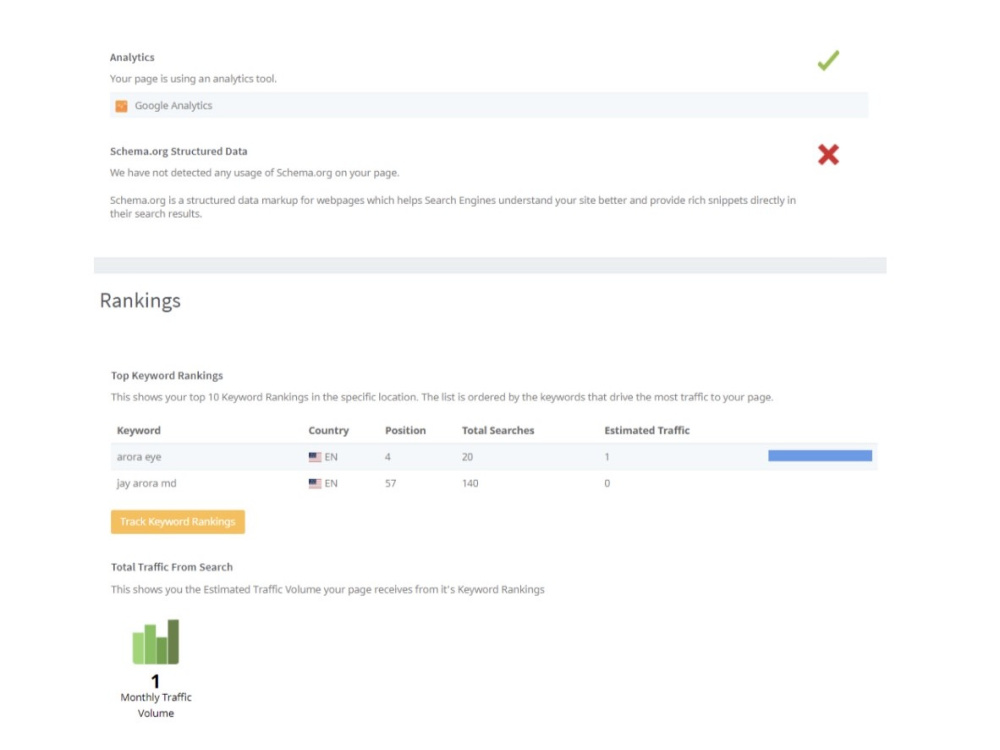Screen dimensions: 1000x750
Task: Click the Monthly Traffic Volume label
Action: (x=156, y=705)
